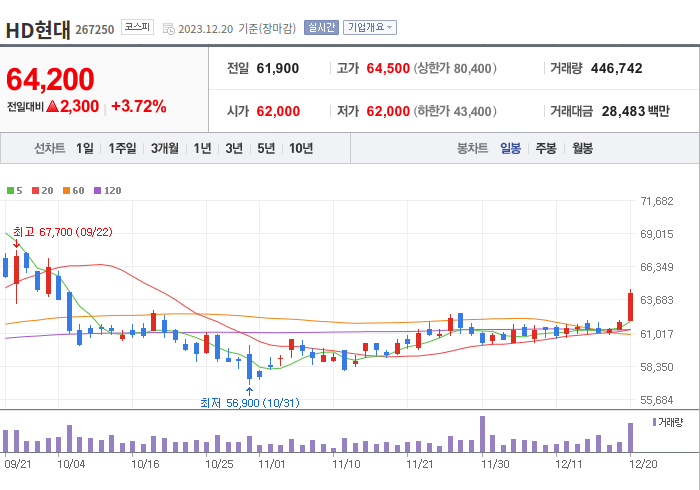Image resolution: width=700 pixels, height=490 pixels.
Task: Click the 코스피 market badge
Action: click(x=138, y=27)
